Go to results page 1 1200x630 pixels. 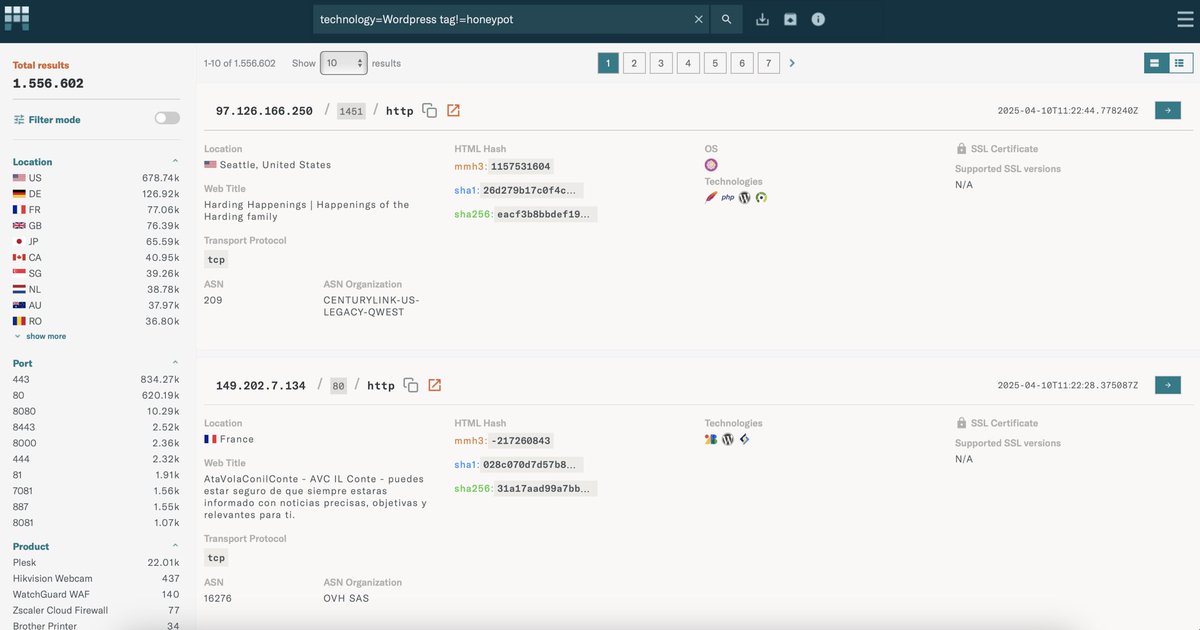pyautogui.click(x=608, y=63)
